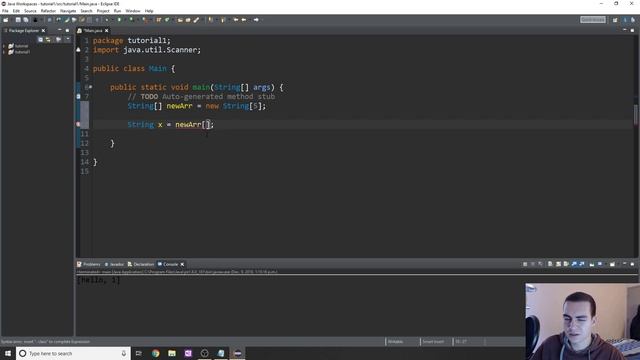Image resolution: width=640 pixels, height=360 pixels.
Task: Click the 'java.util.Scanner' import text
Action: pos(161,50)
